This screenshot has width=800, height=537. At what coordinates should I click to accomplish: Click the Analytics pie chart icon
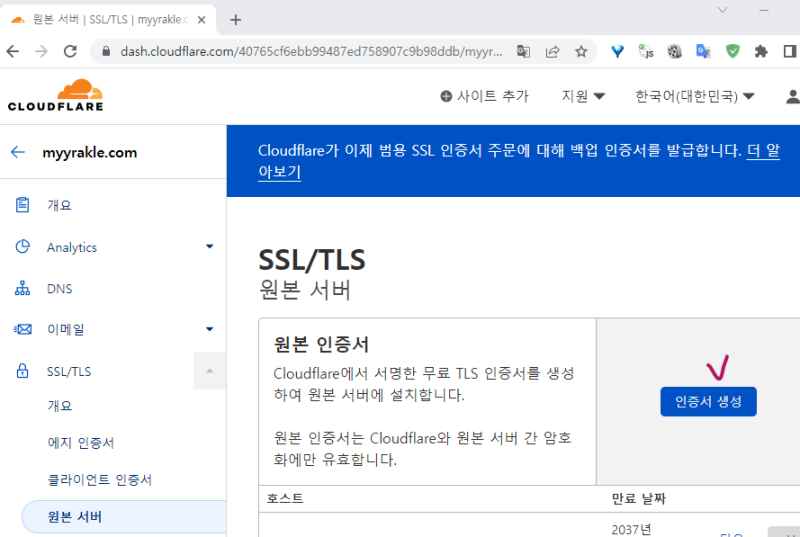[x=22, y=246]
